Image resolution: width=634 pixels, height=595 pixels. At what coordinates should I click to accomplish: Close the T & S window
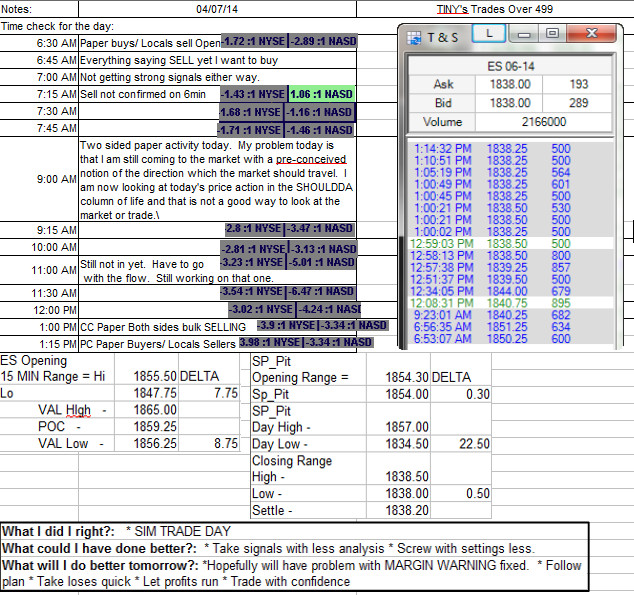[592, 34]
